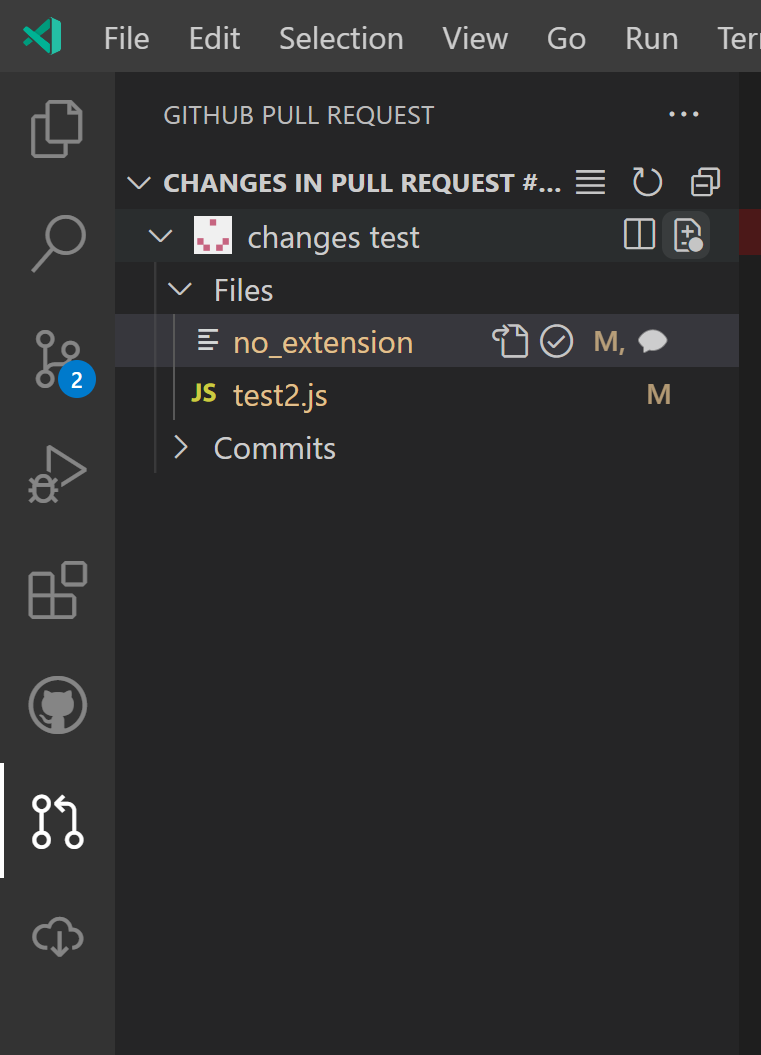Mark no_extension as viewed with checkmark
The height and width of the screenshot is (1055, 761).
coord(557,341)
